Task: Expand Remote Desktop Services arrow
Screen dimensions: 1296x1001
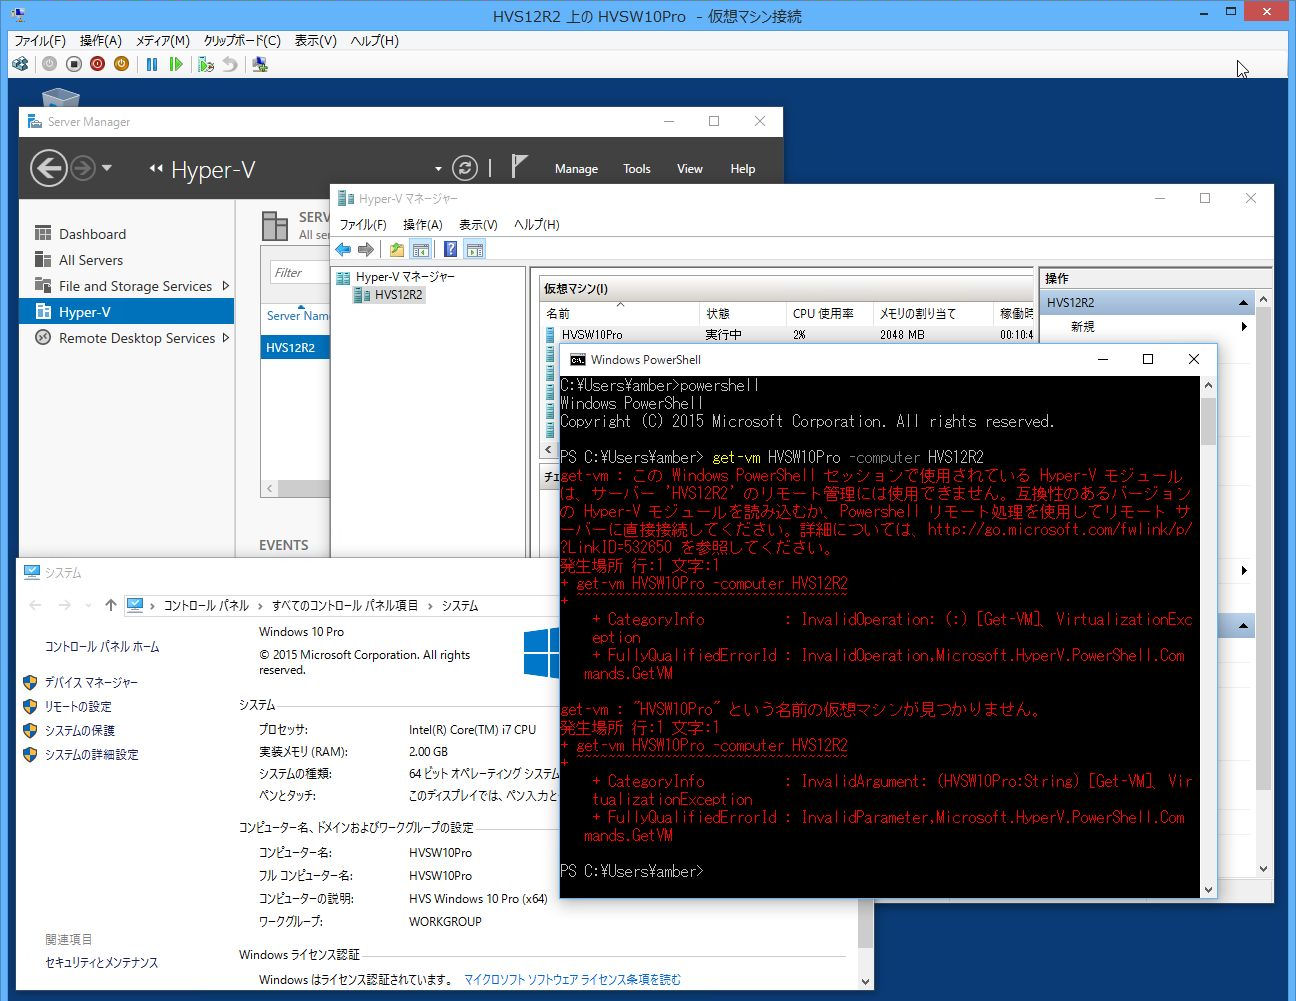Action: click(x=226, y=338)
